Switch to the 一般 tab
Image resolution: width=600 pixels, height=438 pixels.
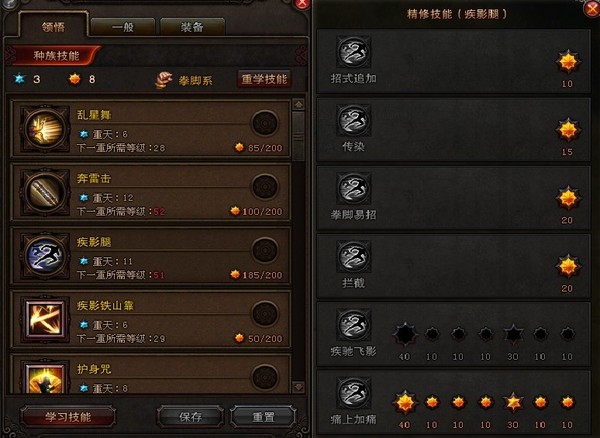(123, 27)
